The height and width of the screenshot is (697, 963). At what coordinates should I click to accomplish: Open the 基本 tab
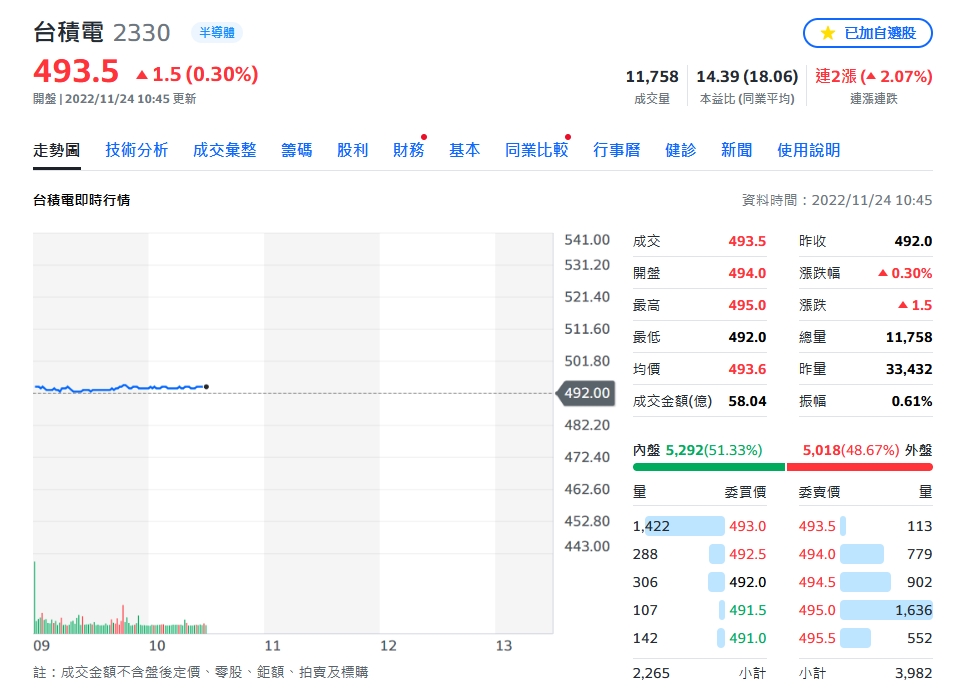tap(464, 150)
